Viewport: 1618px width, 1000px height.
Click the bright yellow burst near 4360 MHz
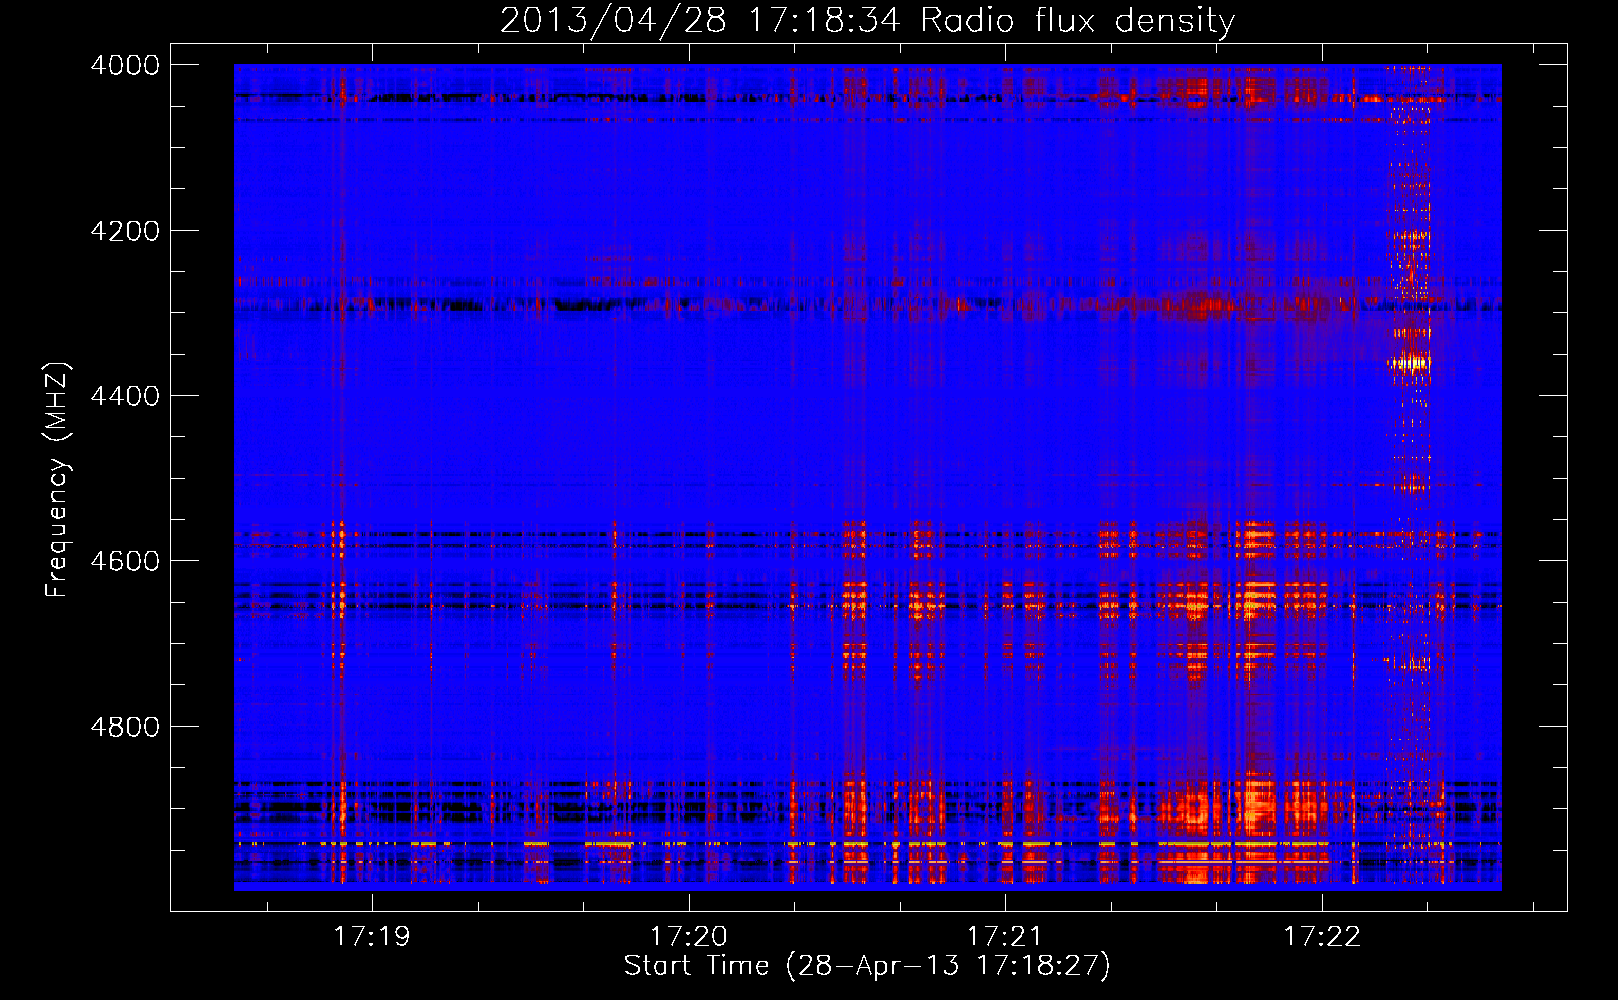[1410, 362]
